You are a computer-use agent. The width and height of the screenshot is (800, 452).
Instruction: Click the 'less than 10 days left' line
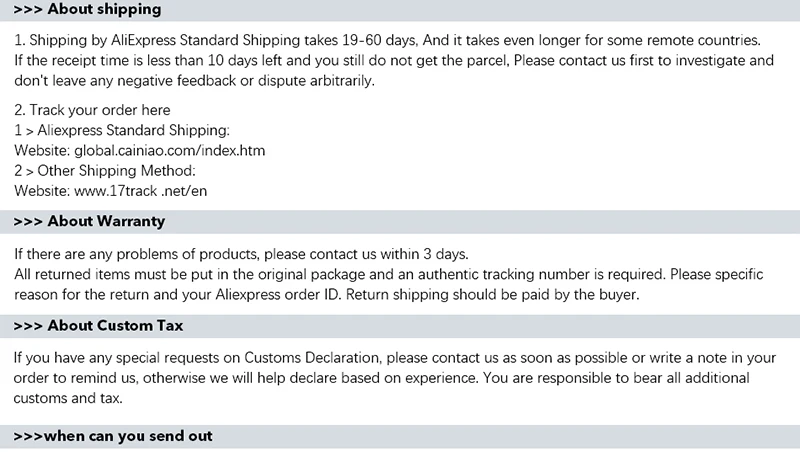click(x=395, y=61)
